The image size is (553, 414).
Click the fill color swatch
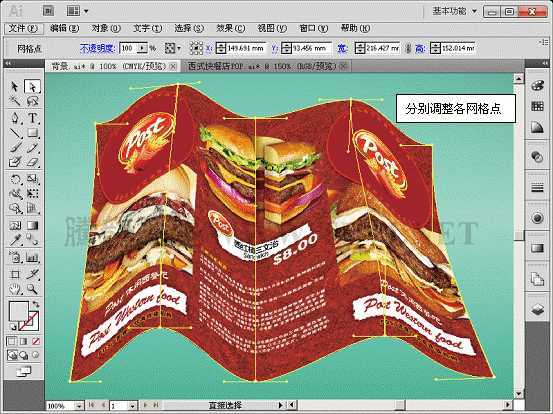18,311
